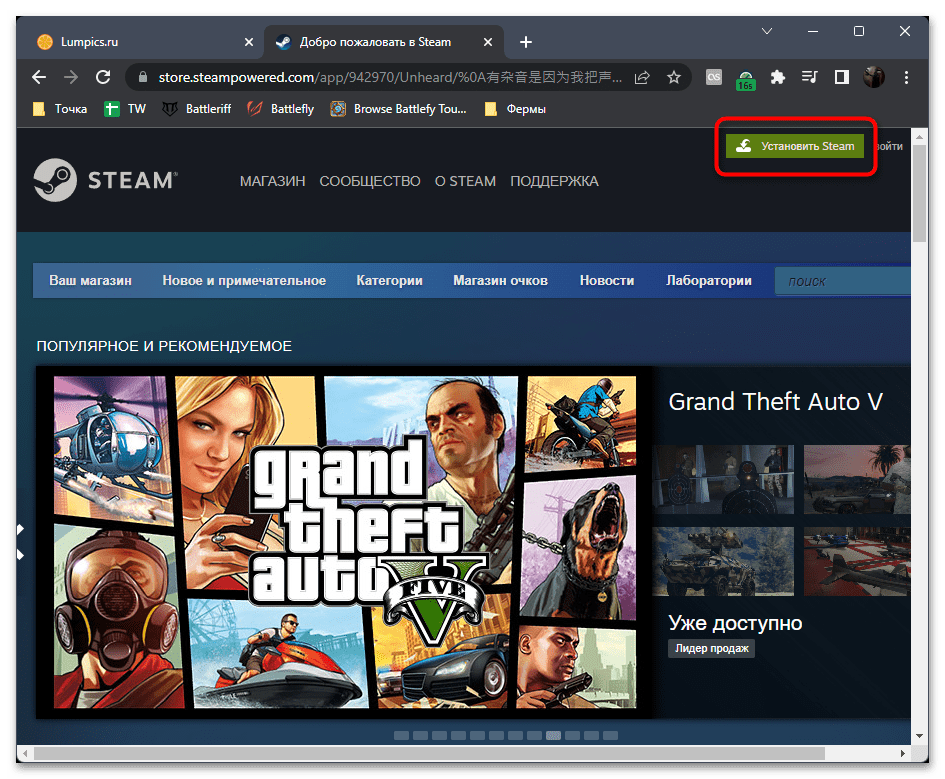
Task: Close the Steam welcome tab
Action: [x=488, y=42]
